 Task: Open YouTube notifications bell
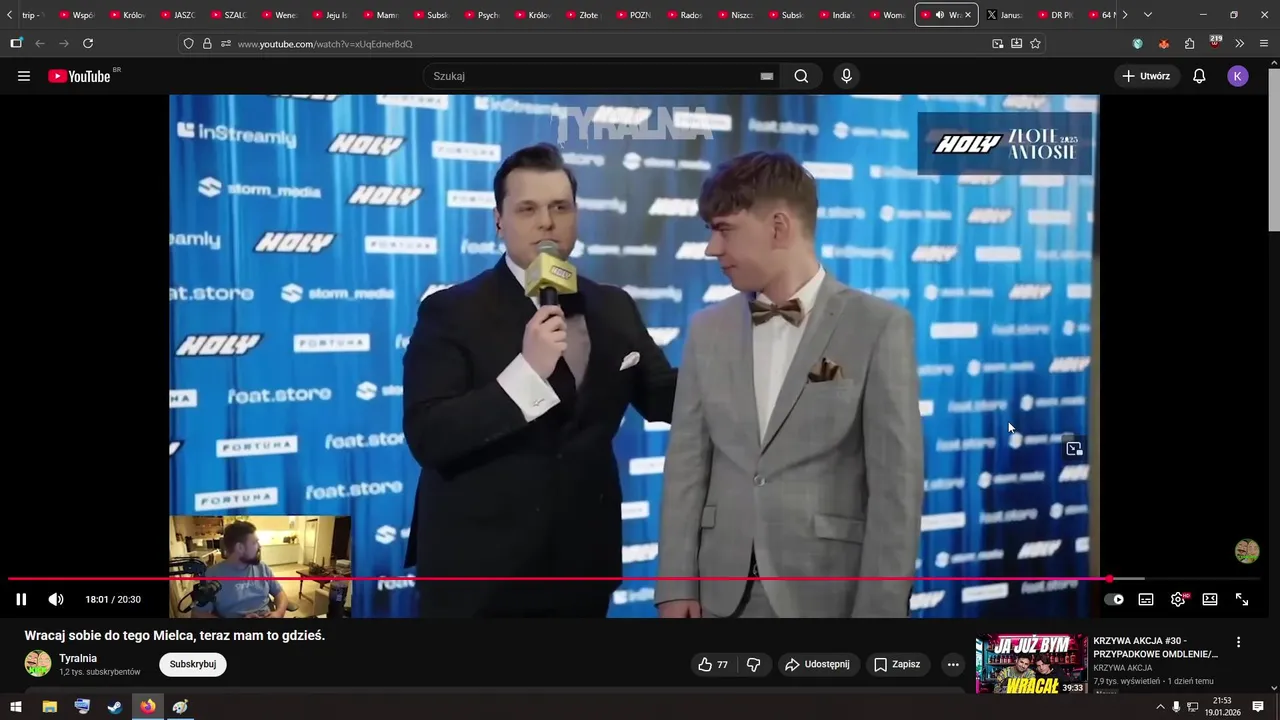(1199, 76)
